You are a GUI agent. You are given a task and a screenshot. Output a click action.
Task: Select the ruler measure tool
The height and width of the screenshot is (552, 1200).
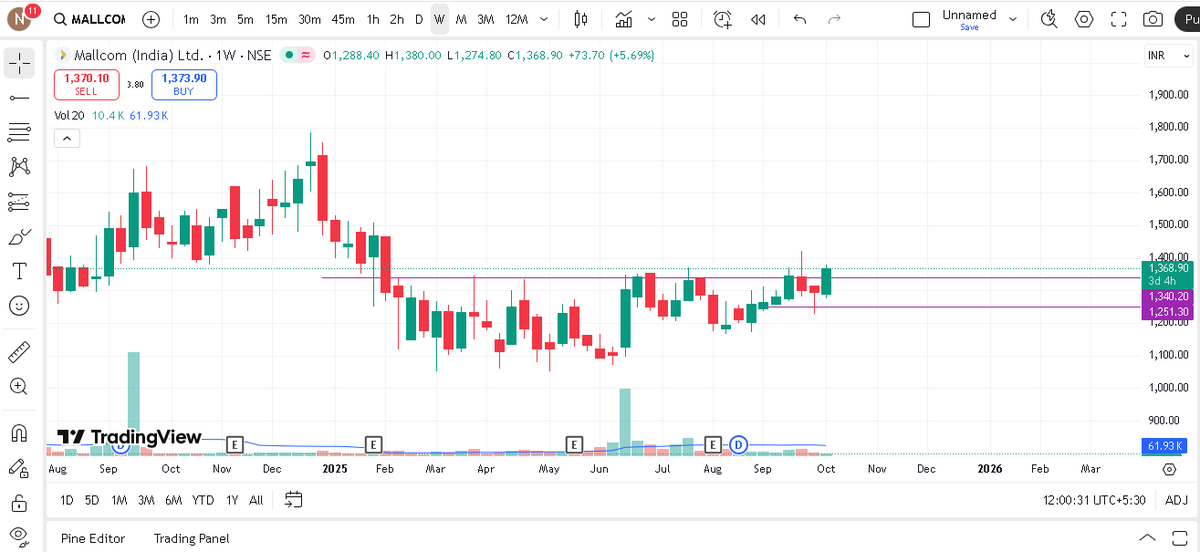pyautogui.click(x=18, y=351)
